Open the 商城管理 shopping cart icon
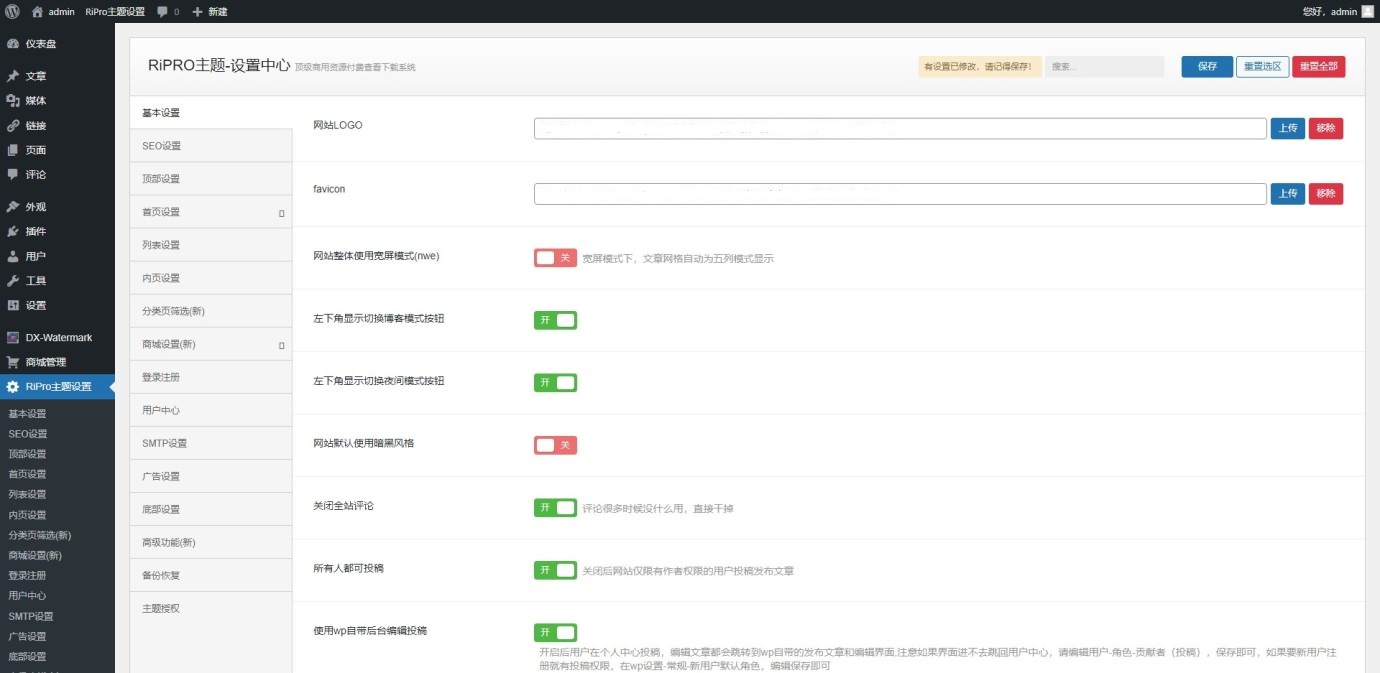This screenshot has height=673, width=1380. click(x=13, y=362)
